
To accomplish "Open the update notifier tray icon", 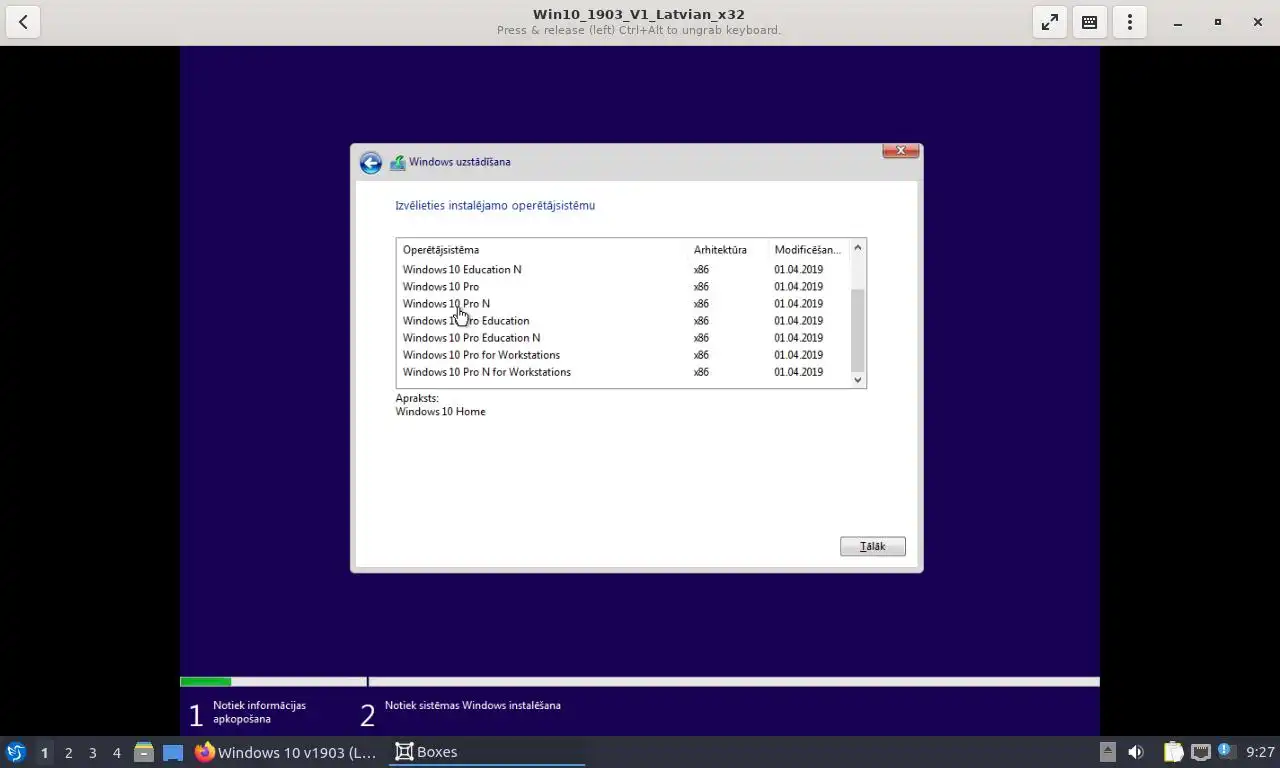I will tap(1225, 751).
